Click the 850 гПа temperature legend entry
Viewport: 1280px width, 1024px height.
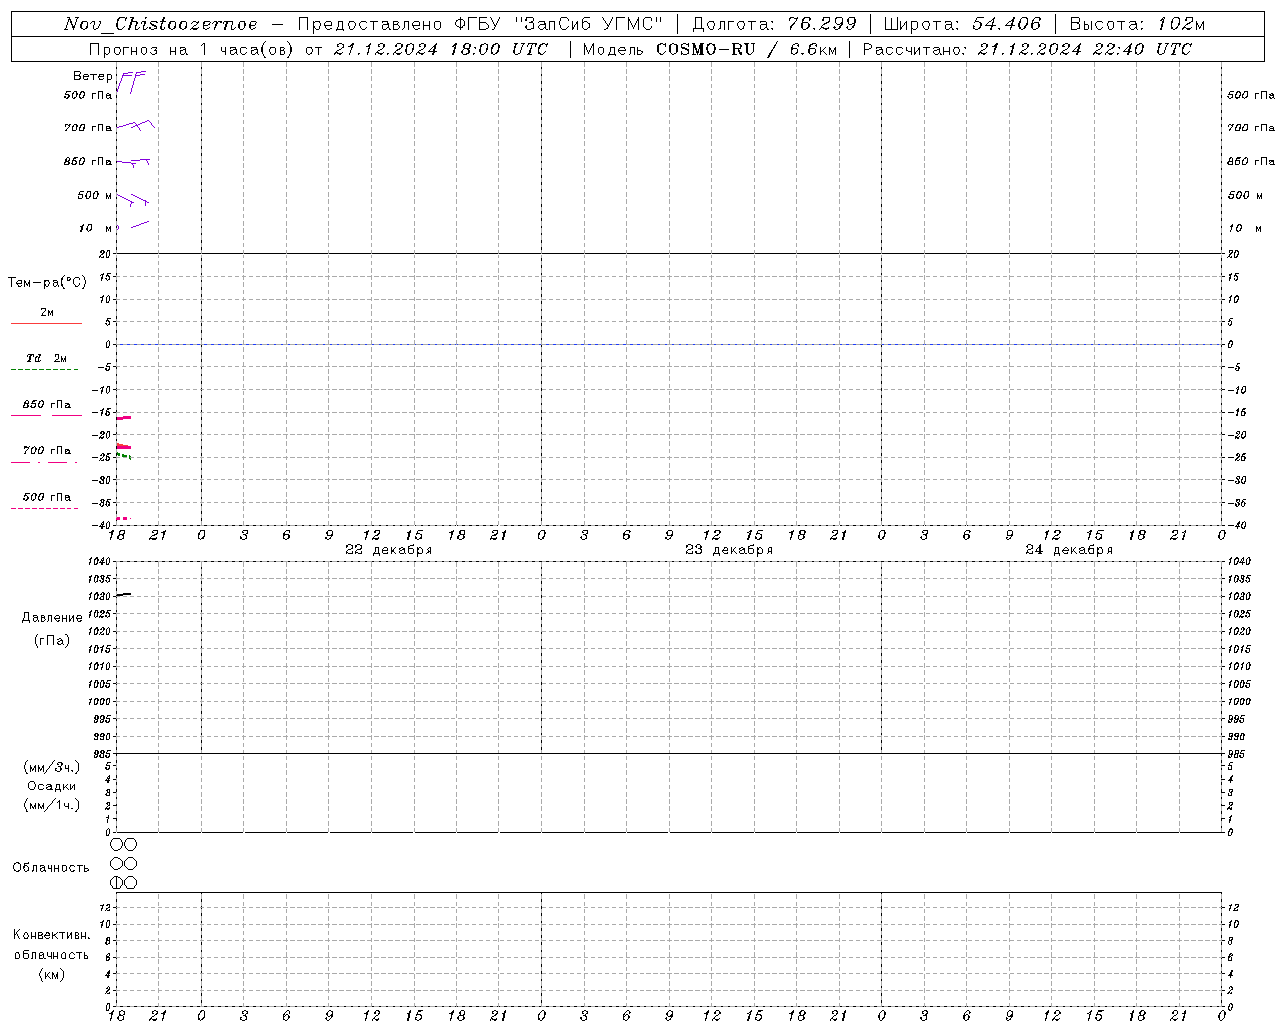point(47,408)
